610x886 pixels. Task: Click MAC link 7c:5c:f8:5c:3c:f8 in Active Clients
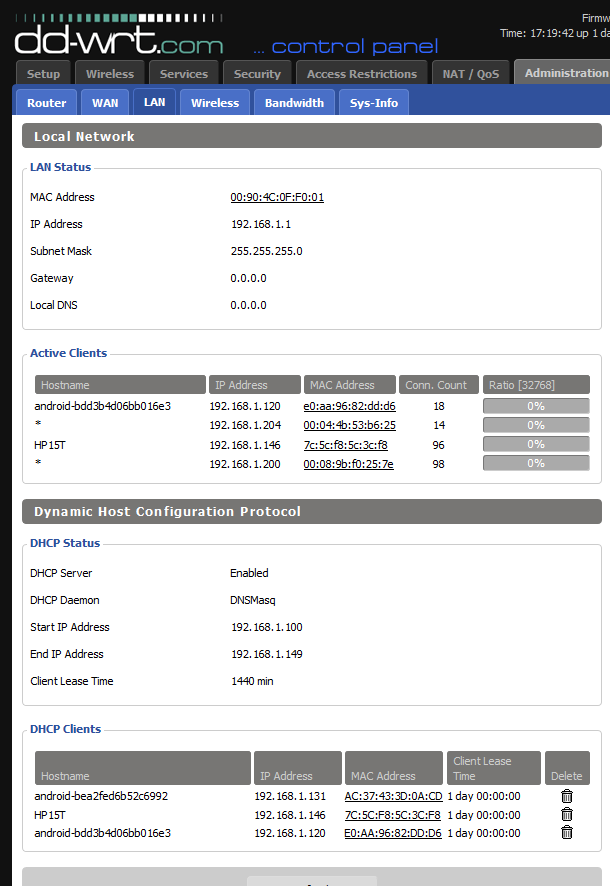[346, 445]
